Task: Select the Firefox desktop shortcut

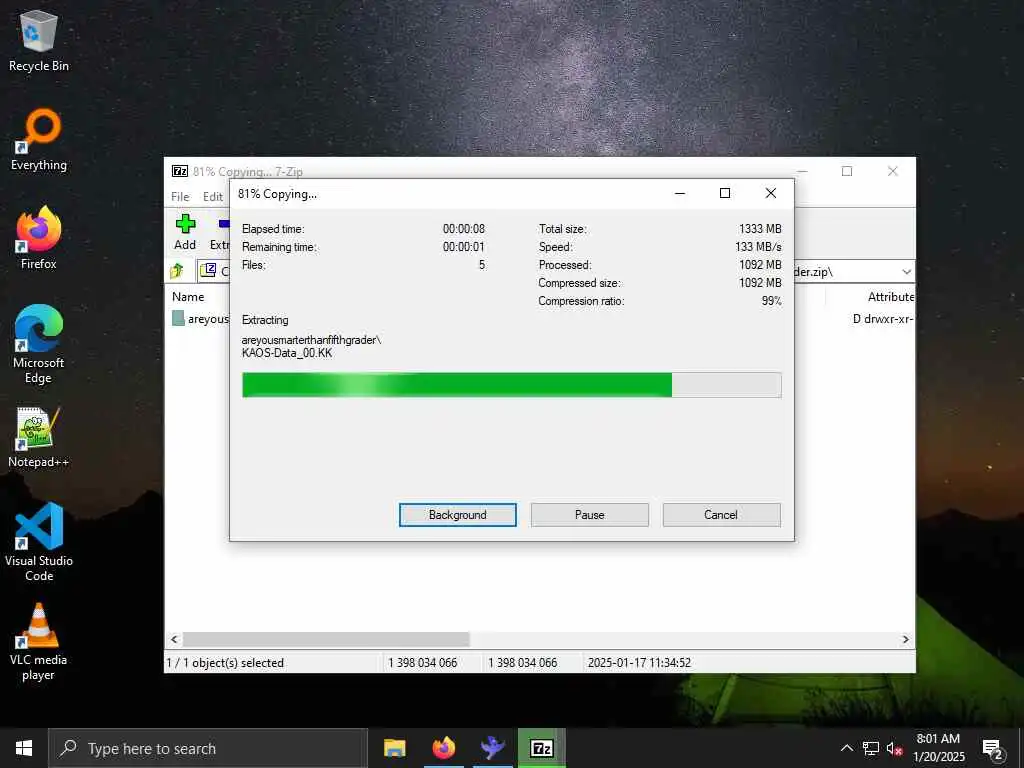Action: [39, 238]
